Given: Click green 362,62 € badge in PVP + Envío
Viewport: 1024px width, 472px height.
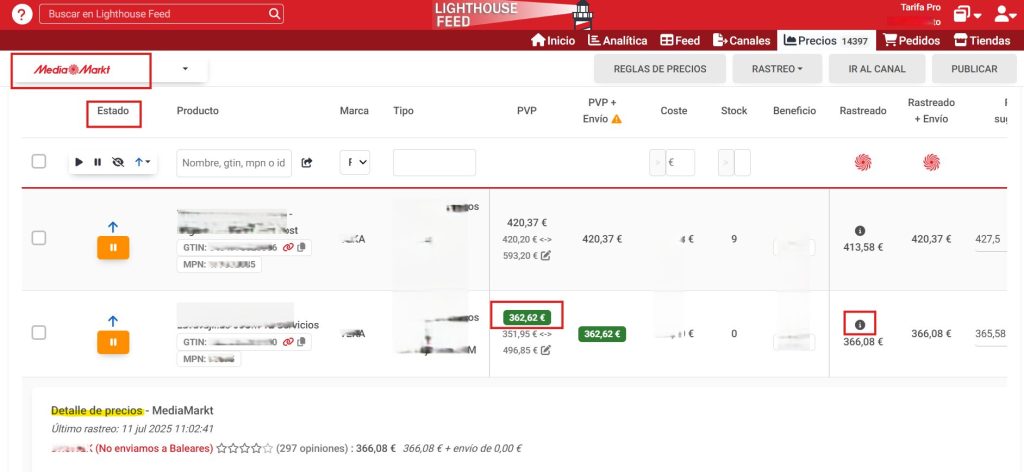Looking at the screenshot, I should (x=602, y=334).
